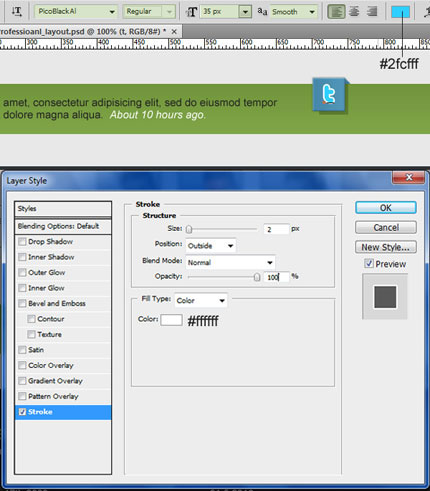Click the cyan text color swatch
This screenshot has width=430, height=491.
pyautogui.click(x=400, y=12)
